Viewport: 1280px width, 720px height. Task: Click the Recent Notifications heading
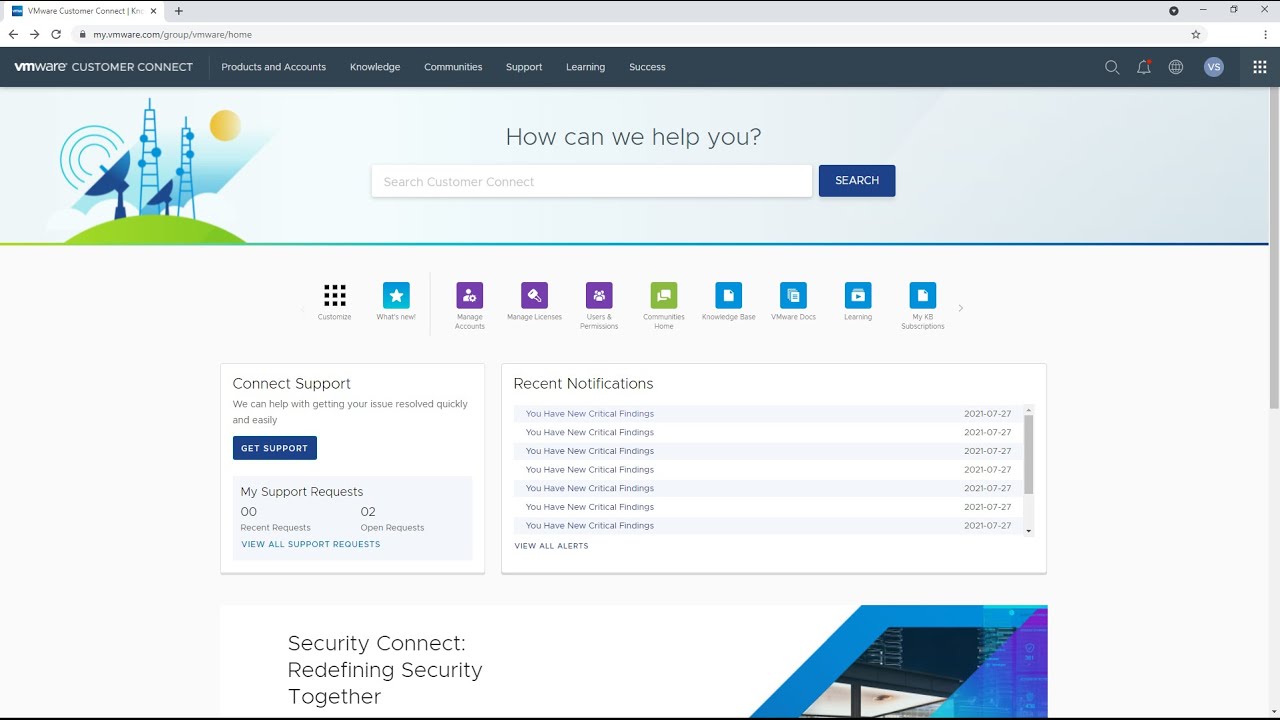click(583, 384)
